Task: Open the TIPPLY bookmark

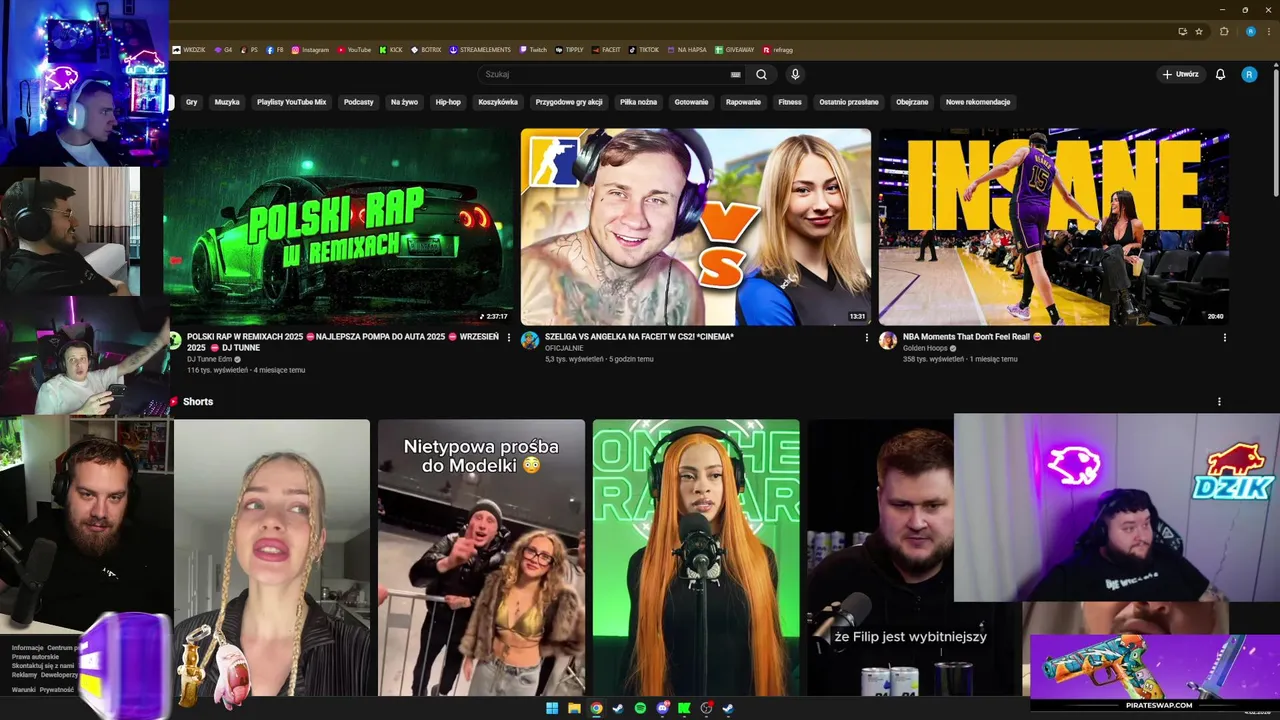Action: click(x=569, y=49)
